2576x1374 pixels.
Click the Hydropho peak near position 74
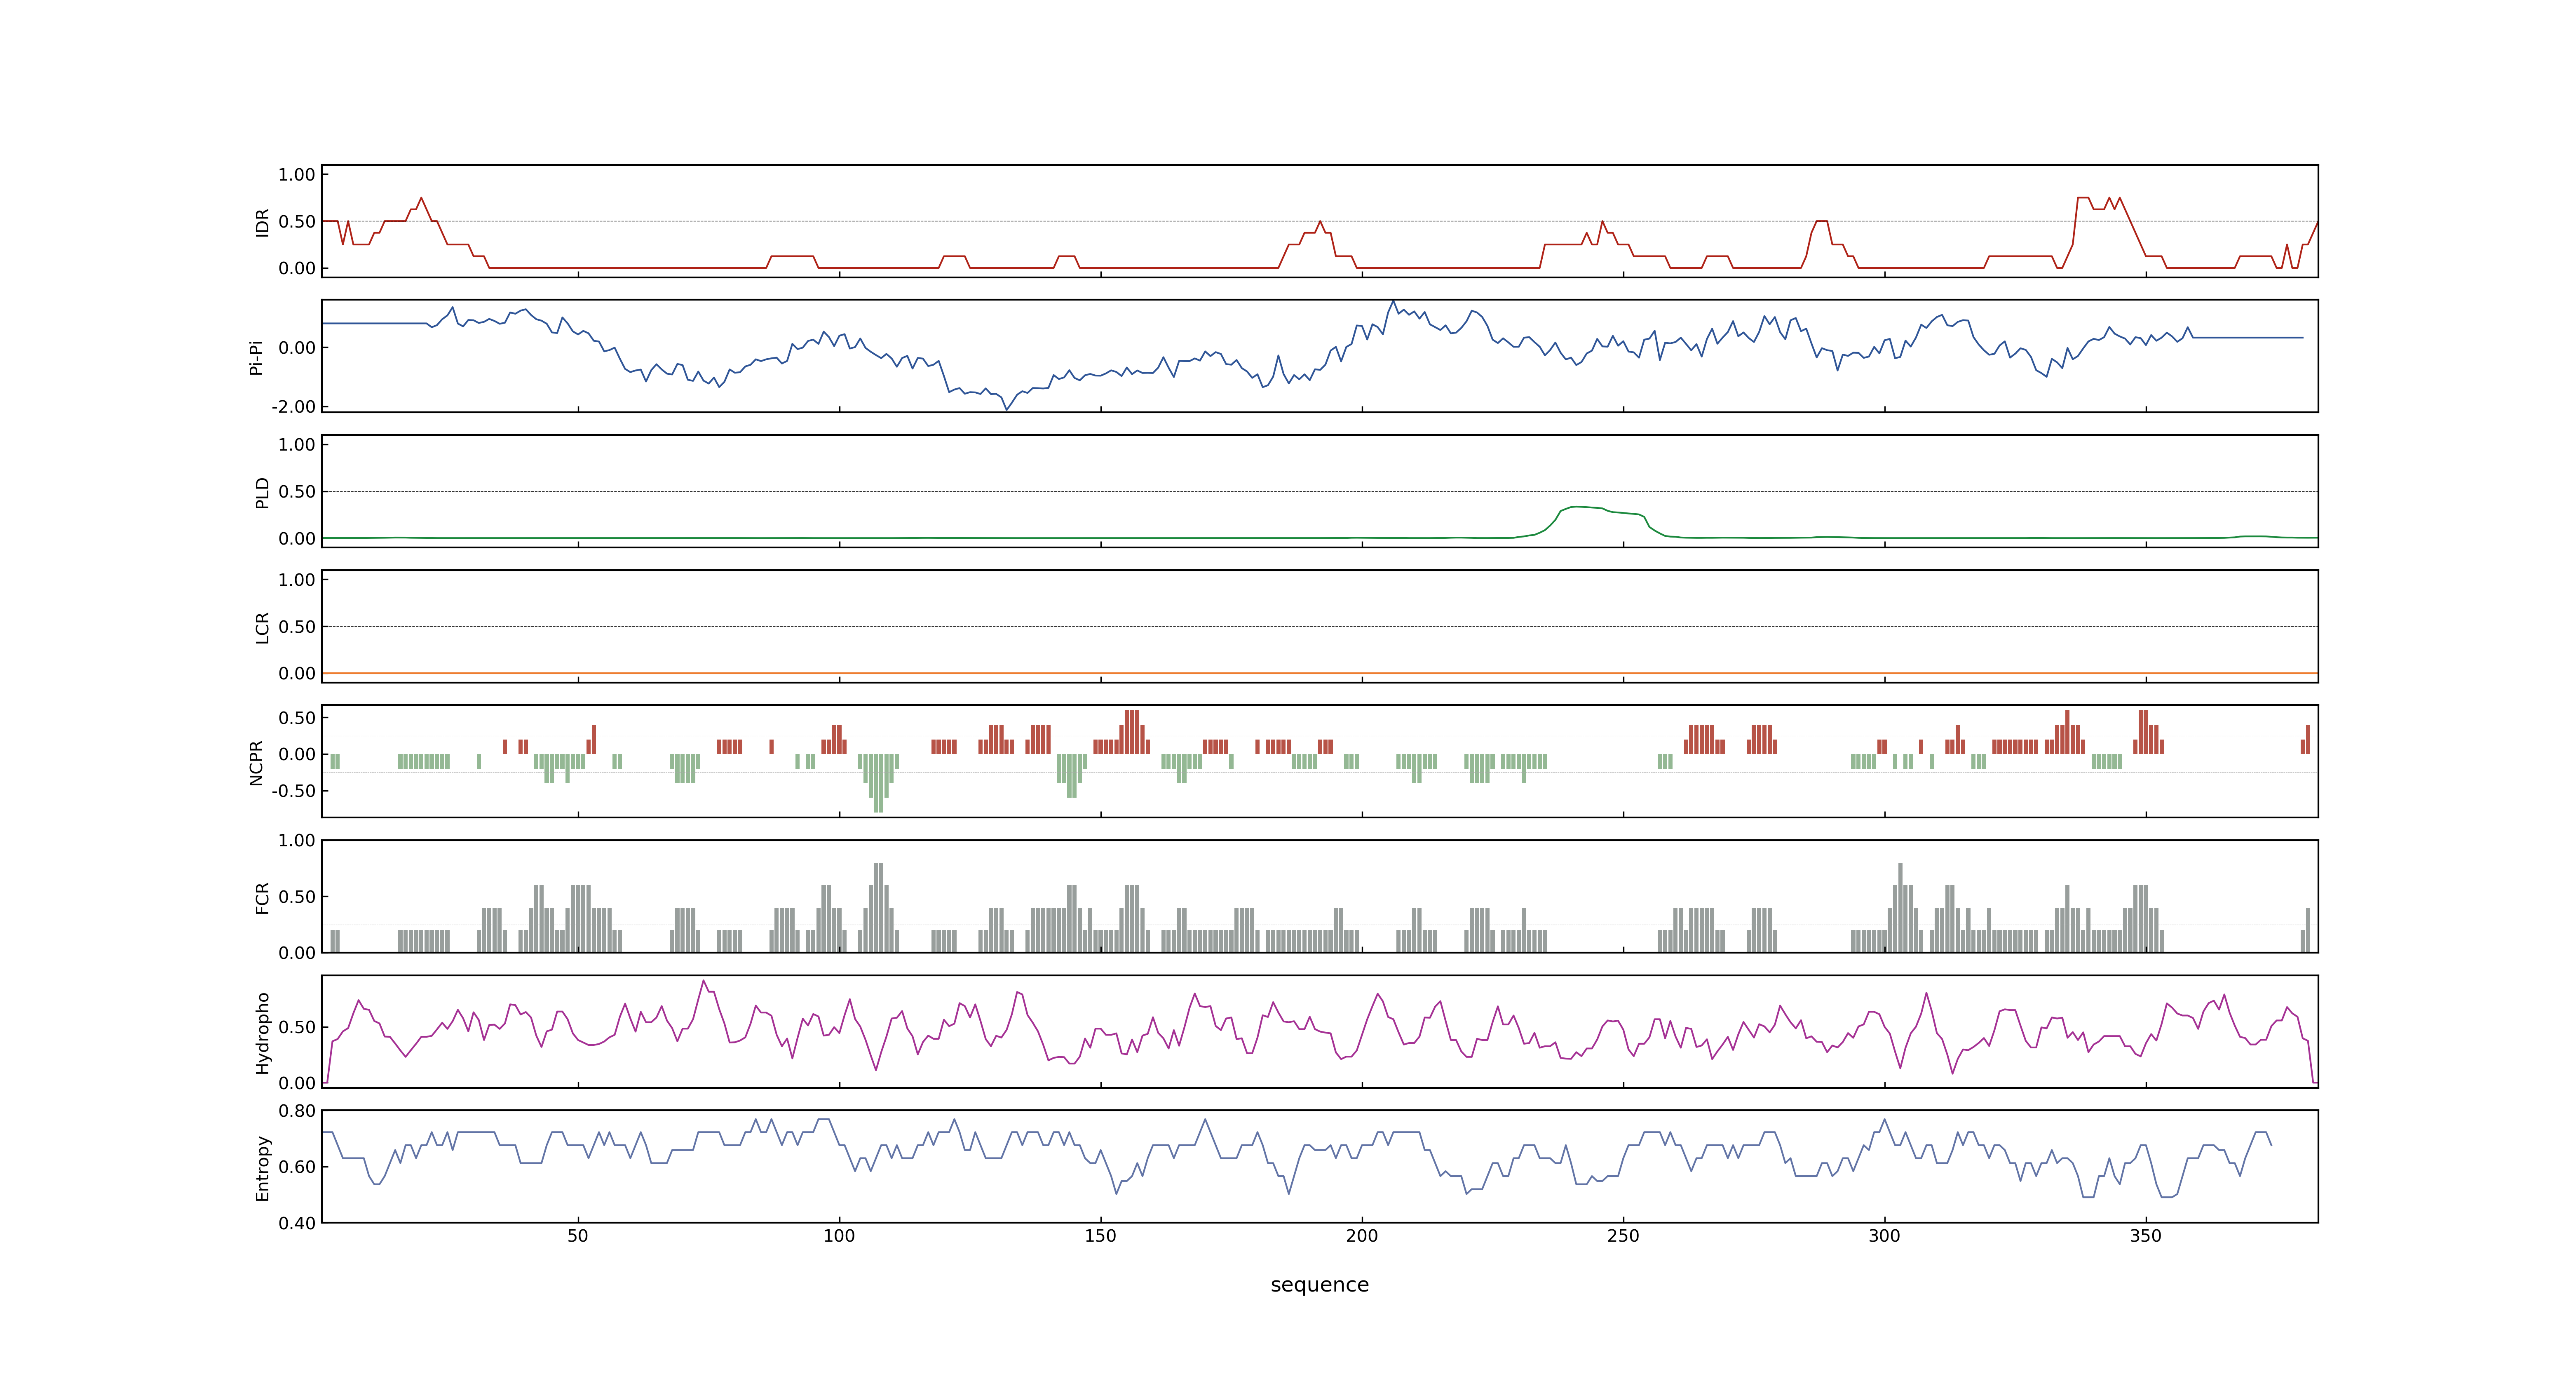(703, 982)
